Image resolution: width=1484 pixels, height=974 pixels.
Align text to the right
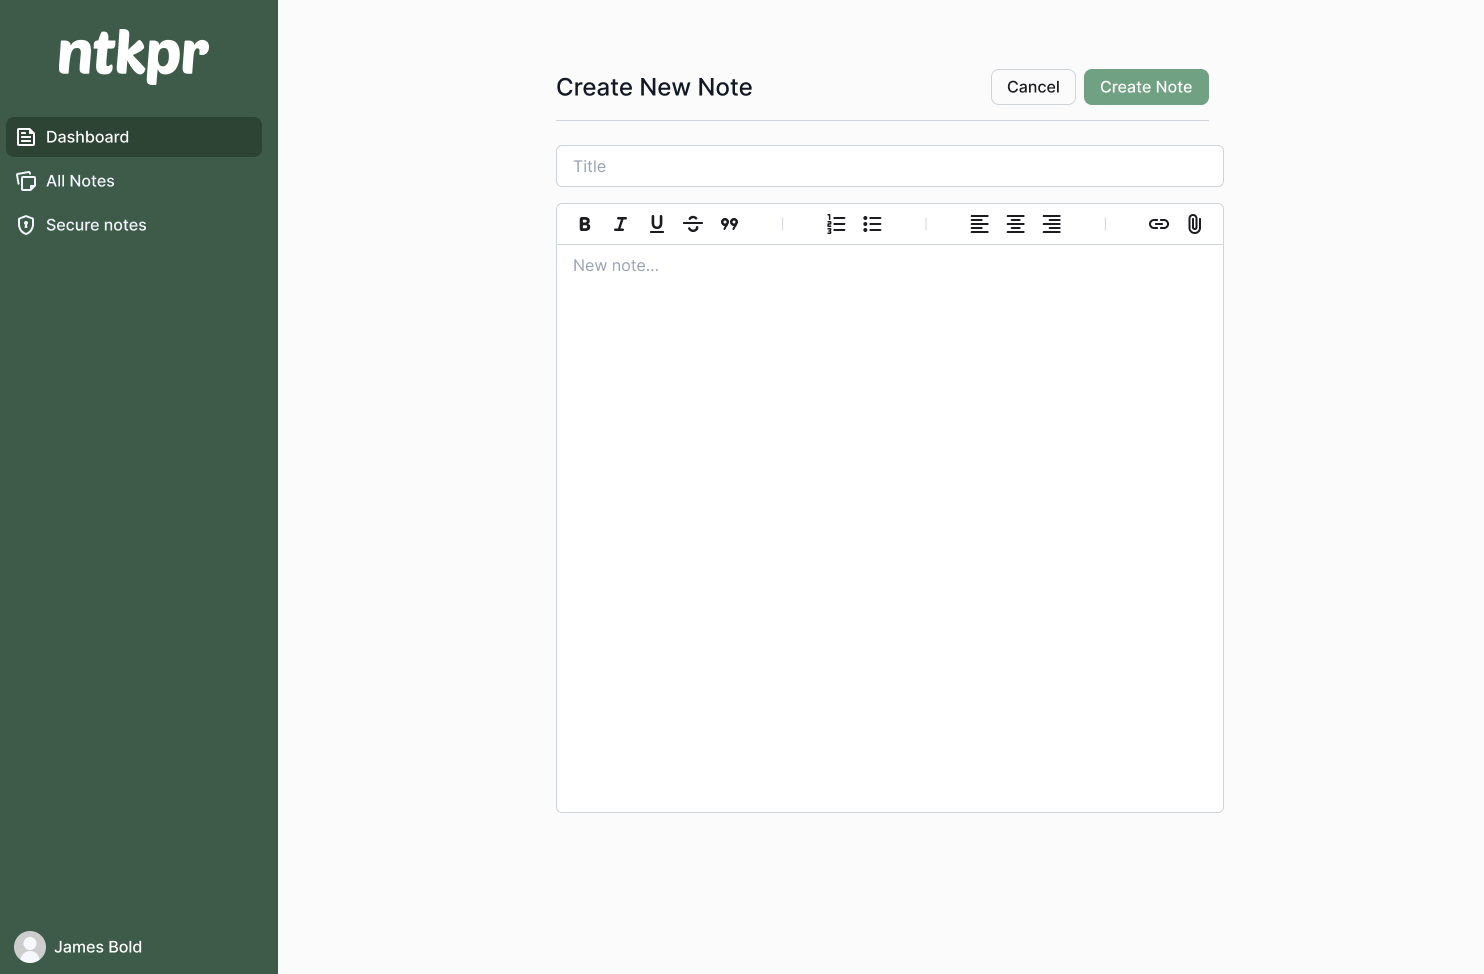[1051, 224]
